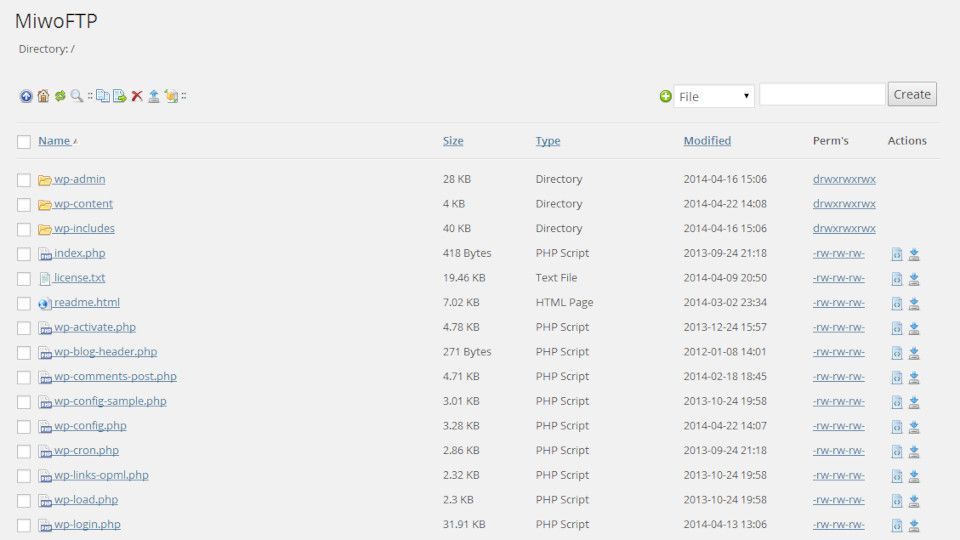The image size is (960, 540).
Task: Sort by Name column header
Action: [54, 141]
